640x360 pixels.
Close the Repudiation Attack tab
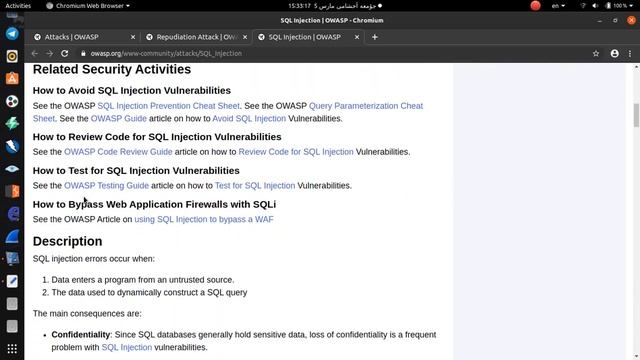click(x=244, y=37)
